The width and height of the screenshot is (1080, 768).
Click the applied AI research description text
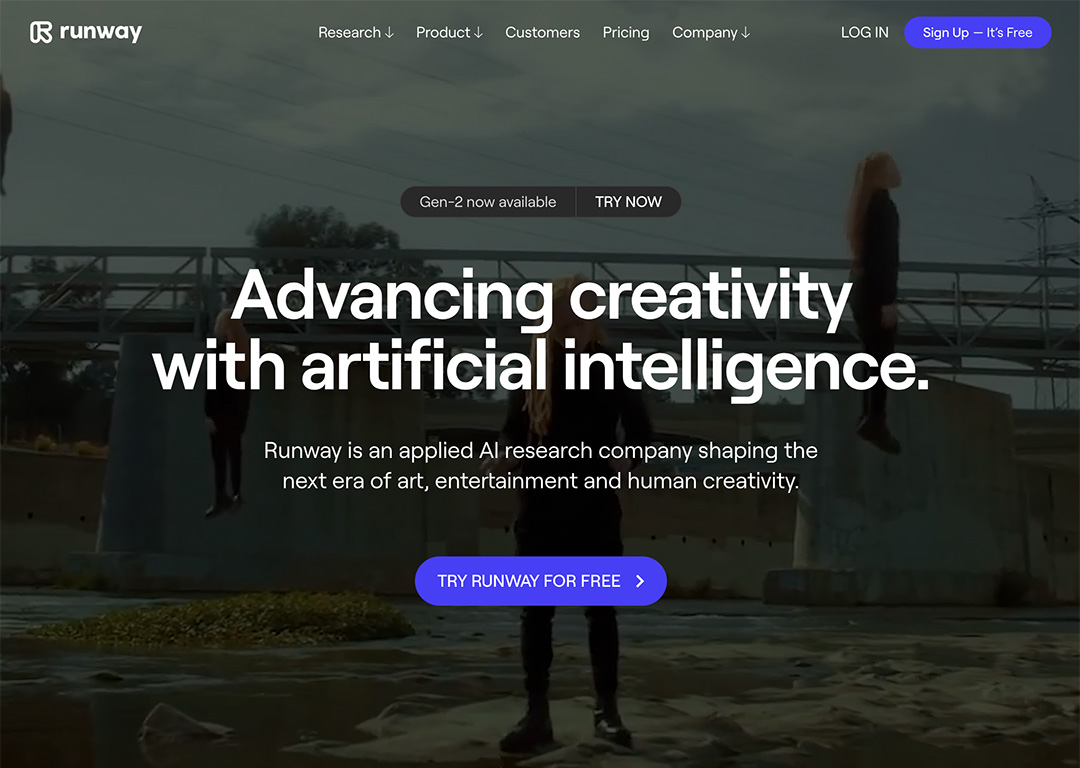point(541,466)
